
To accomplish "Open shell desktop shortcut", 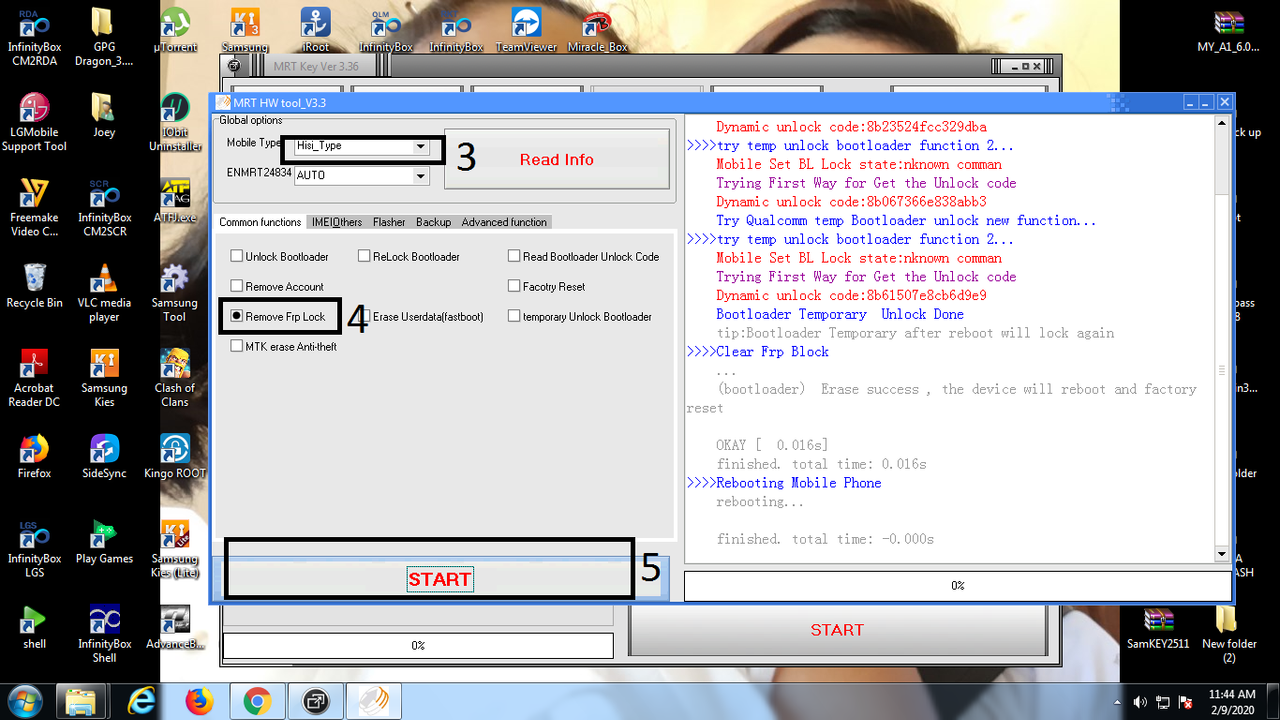I will [x=34, y=627].
